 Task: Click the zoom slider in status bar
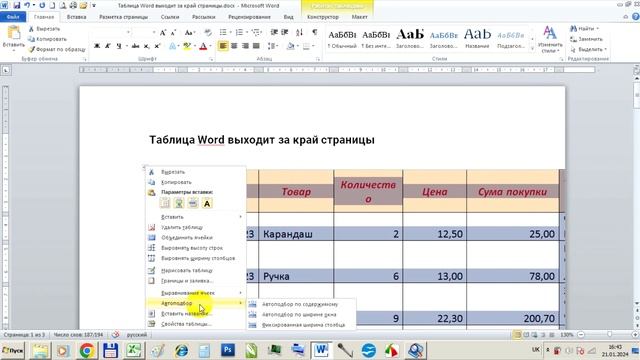[609, 335]
